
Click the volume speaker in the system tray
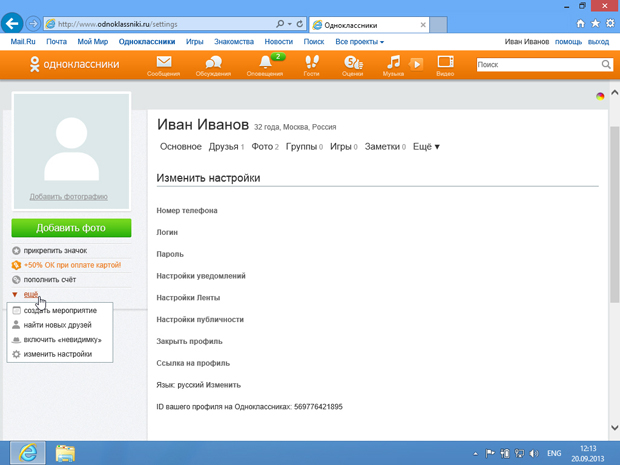(x=534, y=454)
